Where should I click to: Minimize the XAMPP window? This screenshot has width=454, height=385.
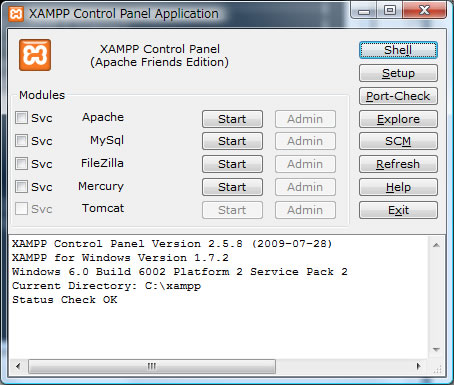[364, 11]
